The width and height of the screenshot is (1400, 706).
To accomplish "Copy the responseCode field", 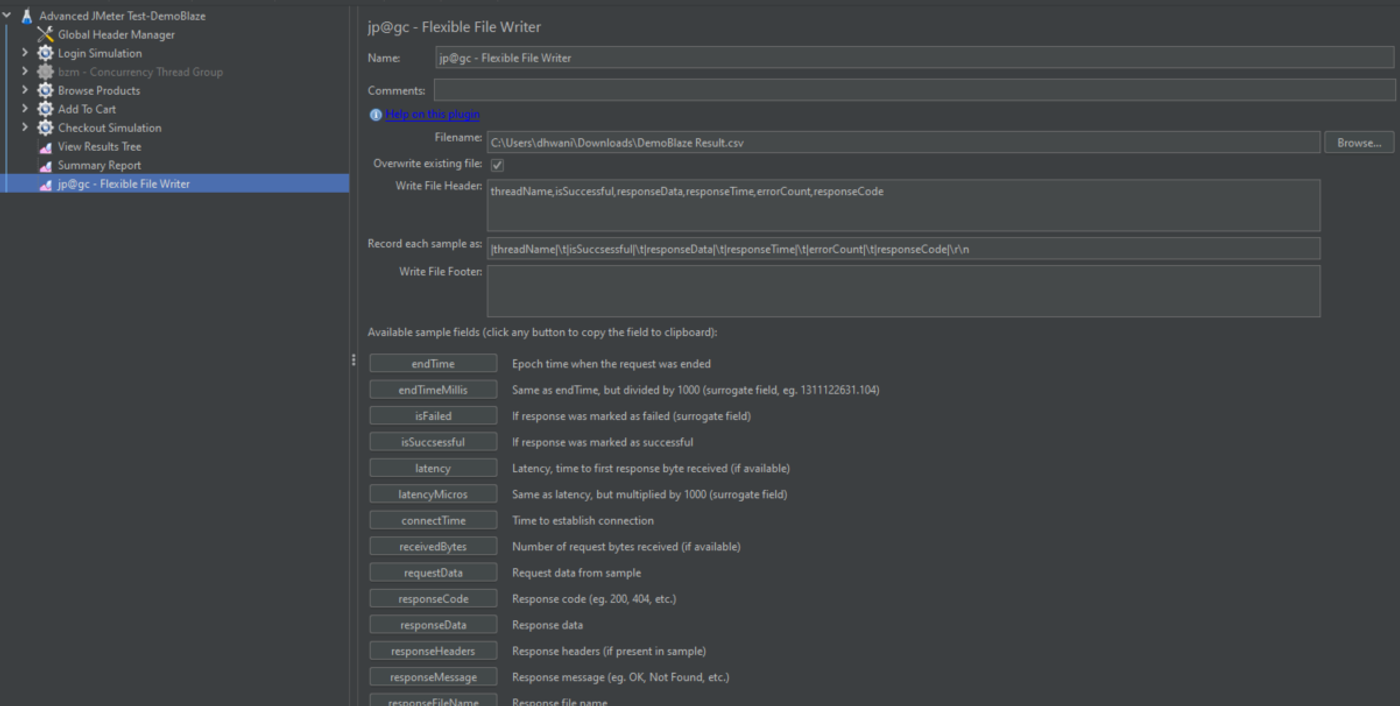I will (433, 599).
